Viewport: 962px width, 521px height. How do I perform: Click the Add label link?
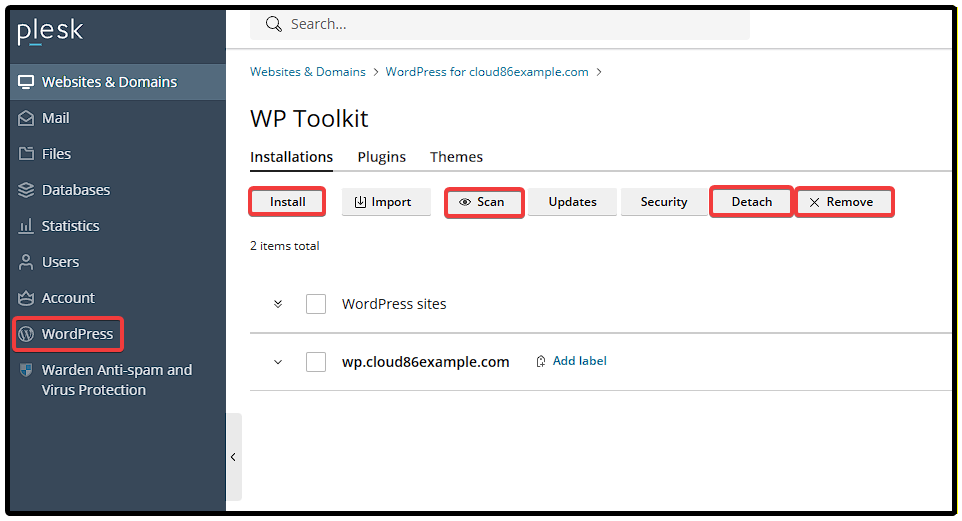coord(580,361)
